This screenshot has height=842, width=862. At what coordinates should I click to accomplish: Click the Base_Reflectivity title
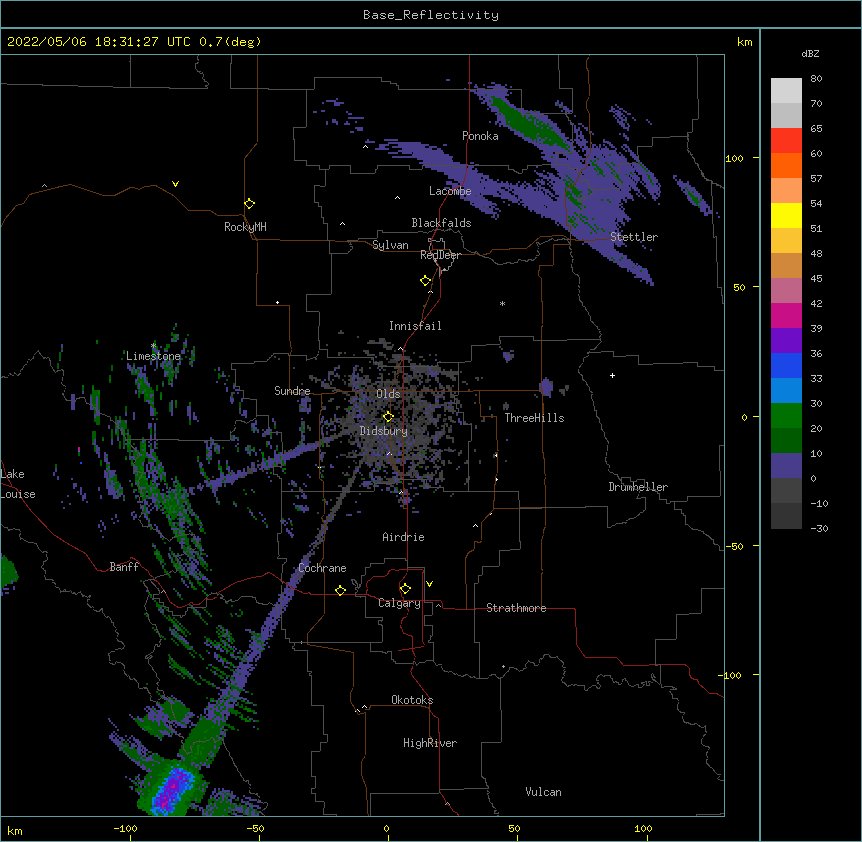431,15
